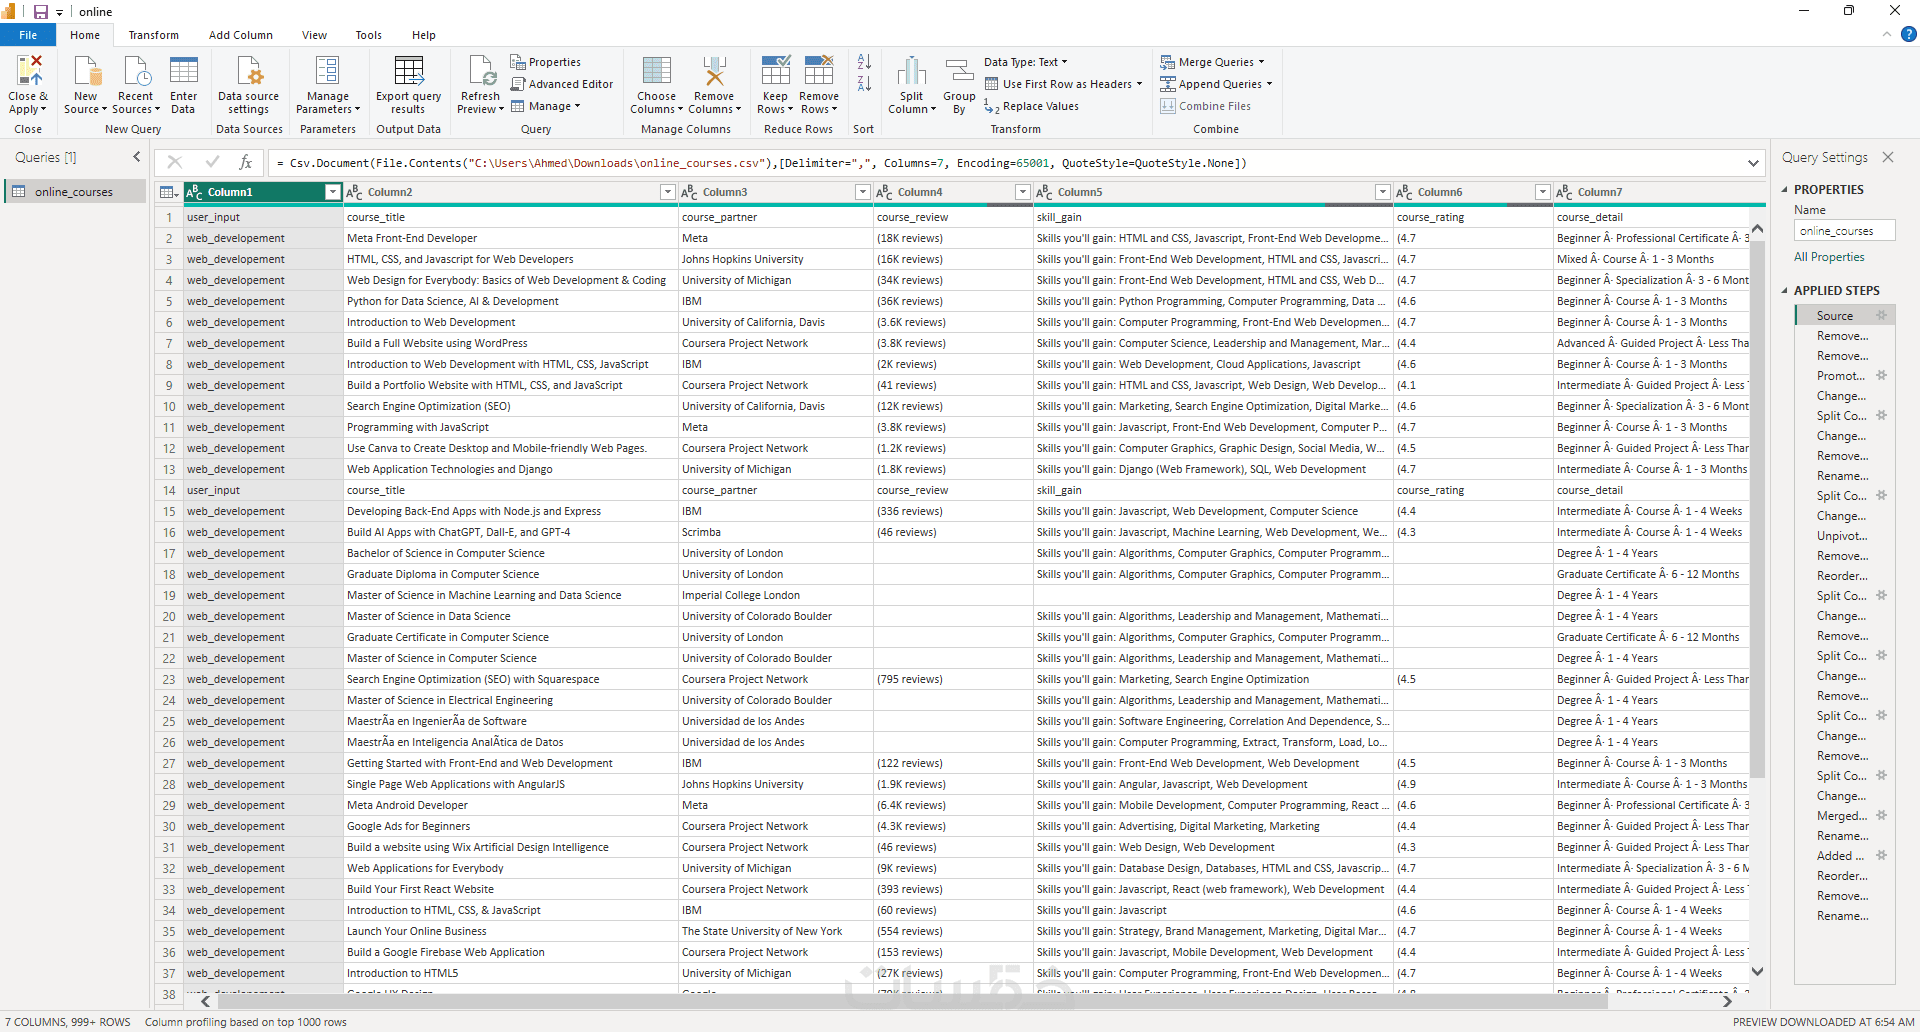Switch to the Add Column tab
The image size is (1920, 1032).
click(x=240, y=35)
